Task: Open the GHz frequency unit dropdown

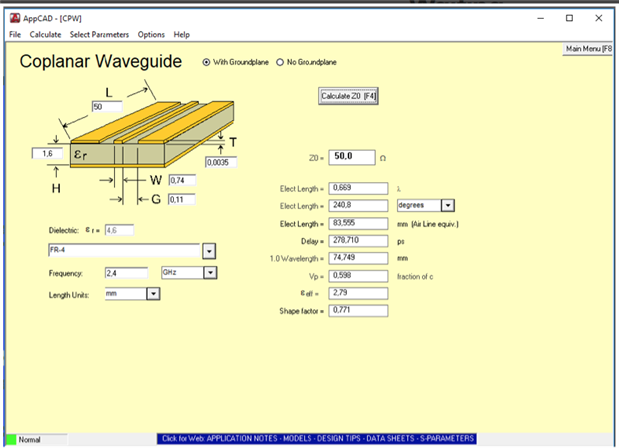Action: point(210,273)
